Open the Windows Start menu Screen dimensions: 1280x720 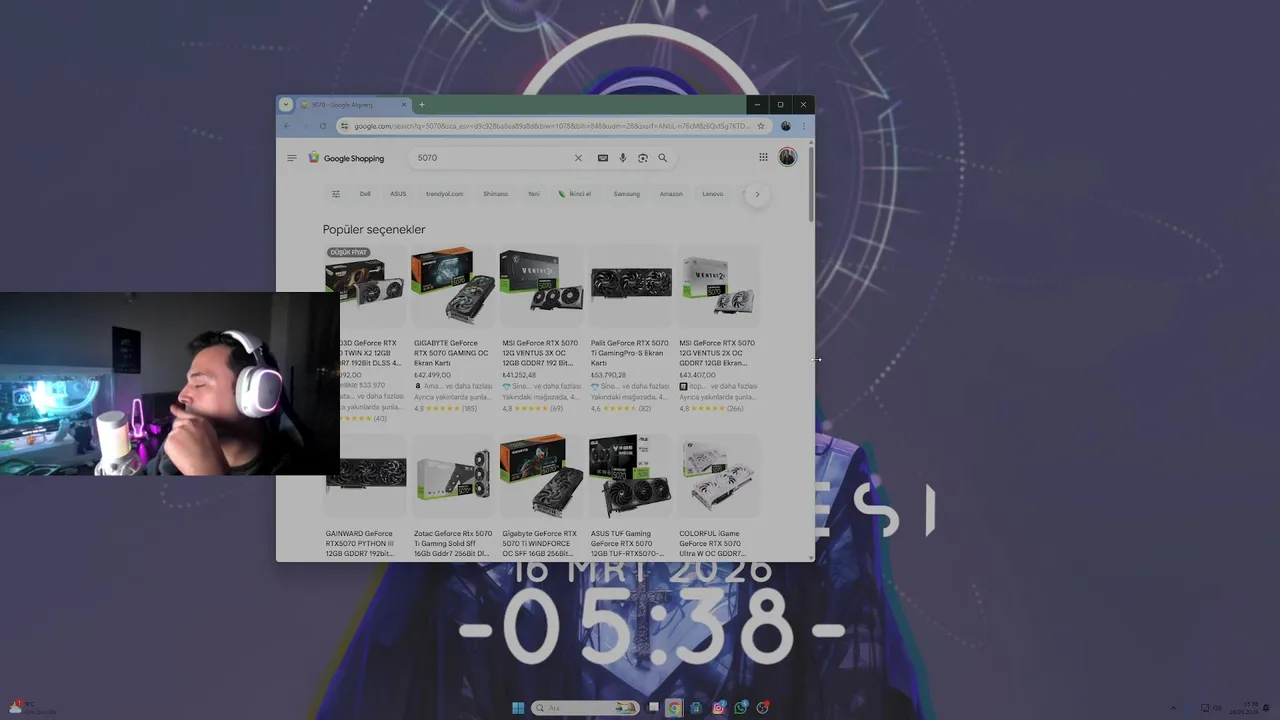click(x=518, y=708)
